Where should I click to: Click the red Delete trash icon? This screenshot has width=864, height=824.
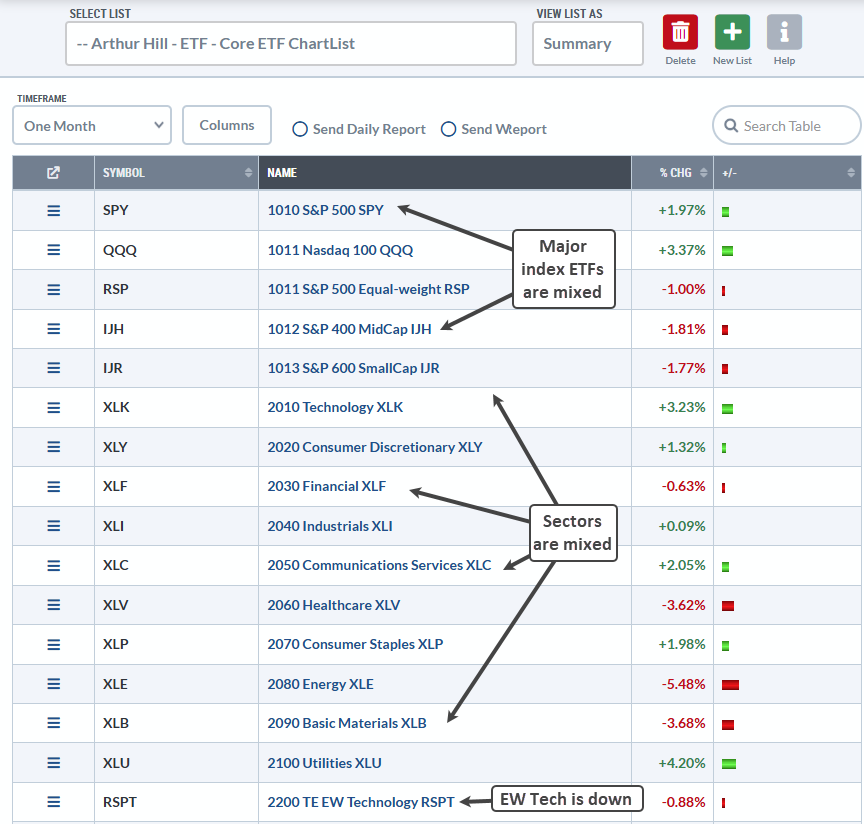[680, 32]
